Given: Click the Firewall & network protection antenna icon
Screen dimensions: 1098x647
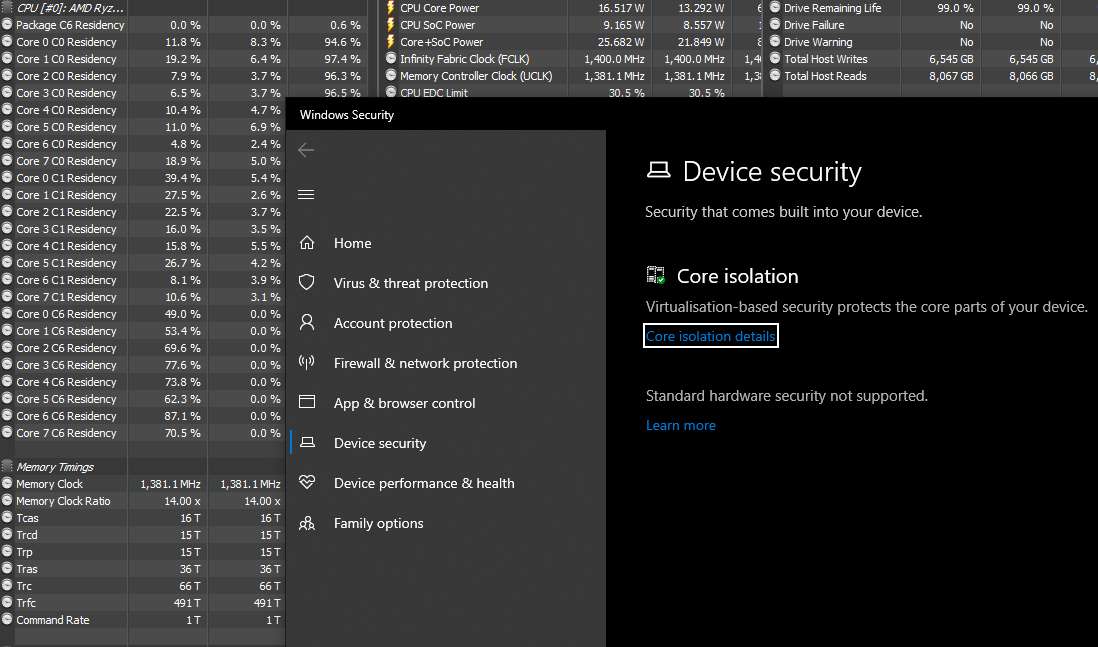Looking at the screenshot, I should 307,363.
